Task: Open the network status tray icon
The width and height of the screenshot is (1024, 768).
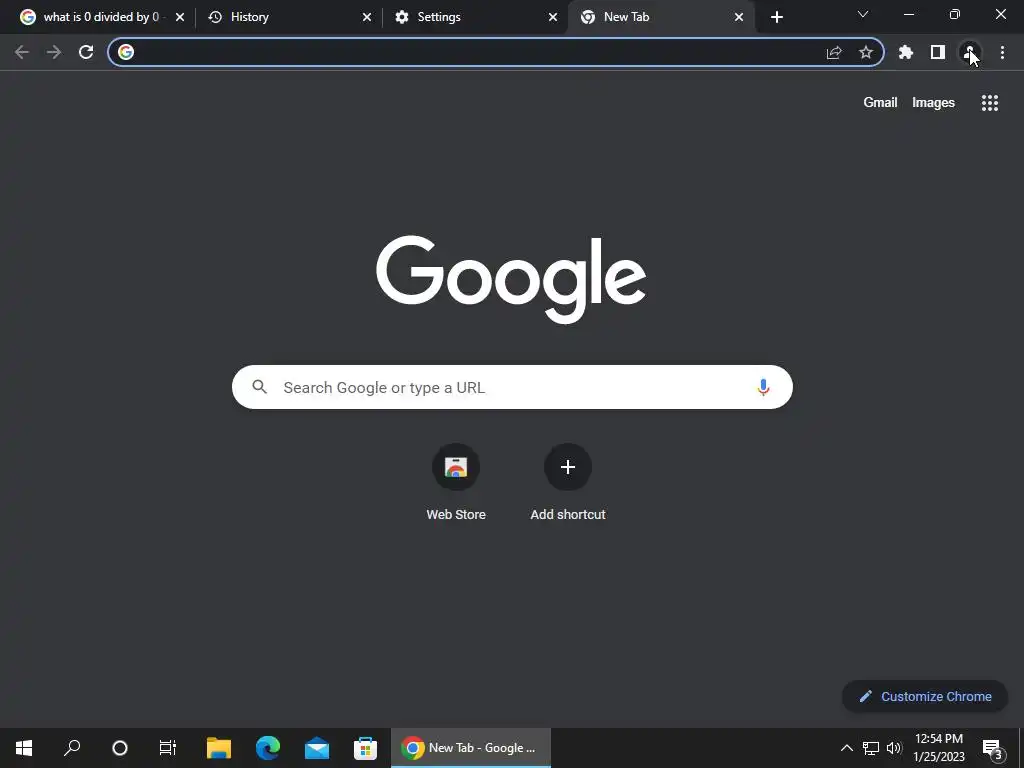Action: pyautogui.click(x=871, y=748)
